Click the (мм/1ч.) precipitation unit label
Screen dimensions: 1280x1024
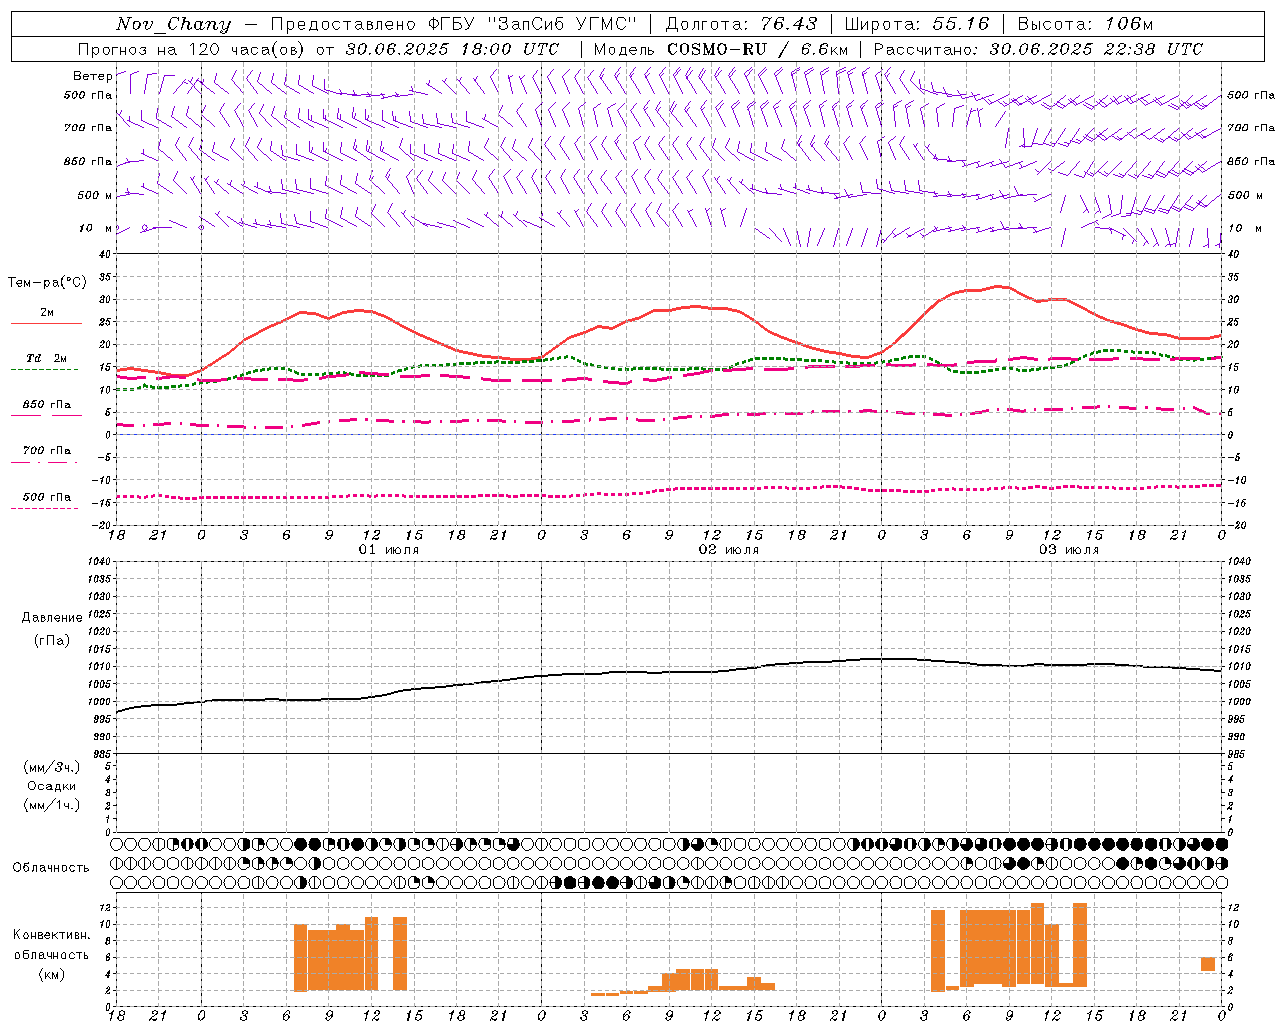coord(52,805)
